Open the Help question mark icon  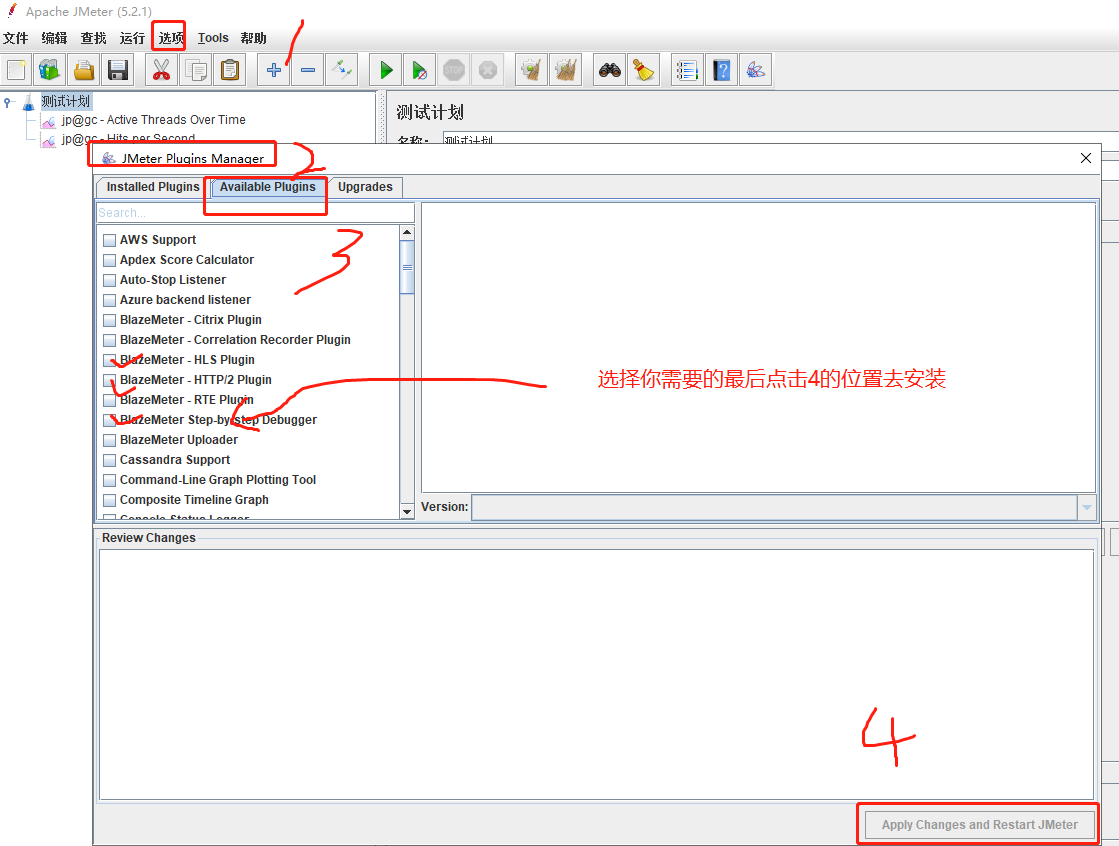pyautogui.click(x=721, y=70)
